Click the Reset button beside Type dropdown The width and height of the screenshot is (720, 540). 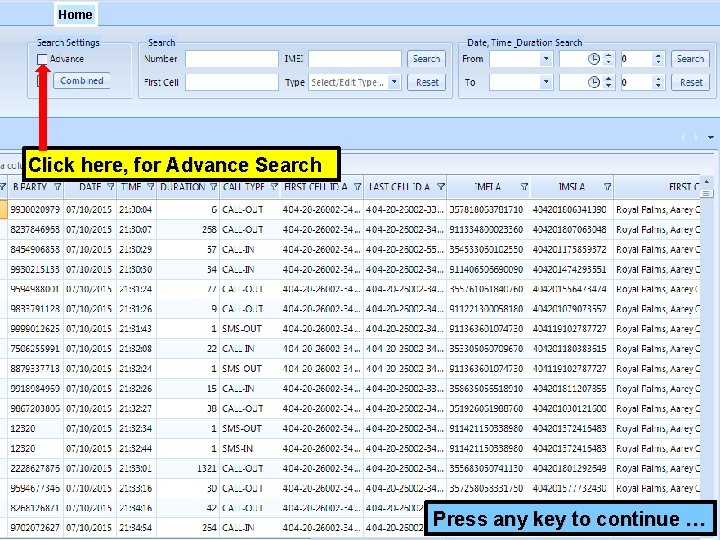427,82
